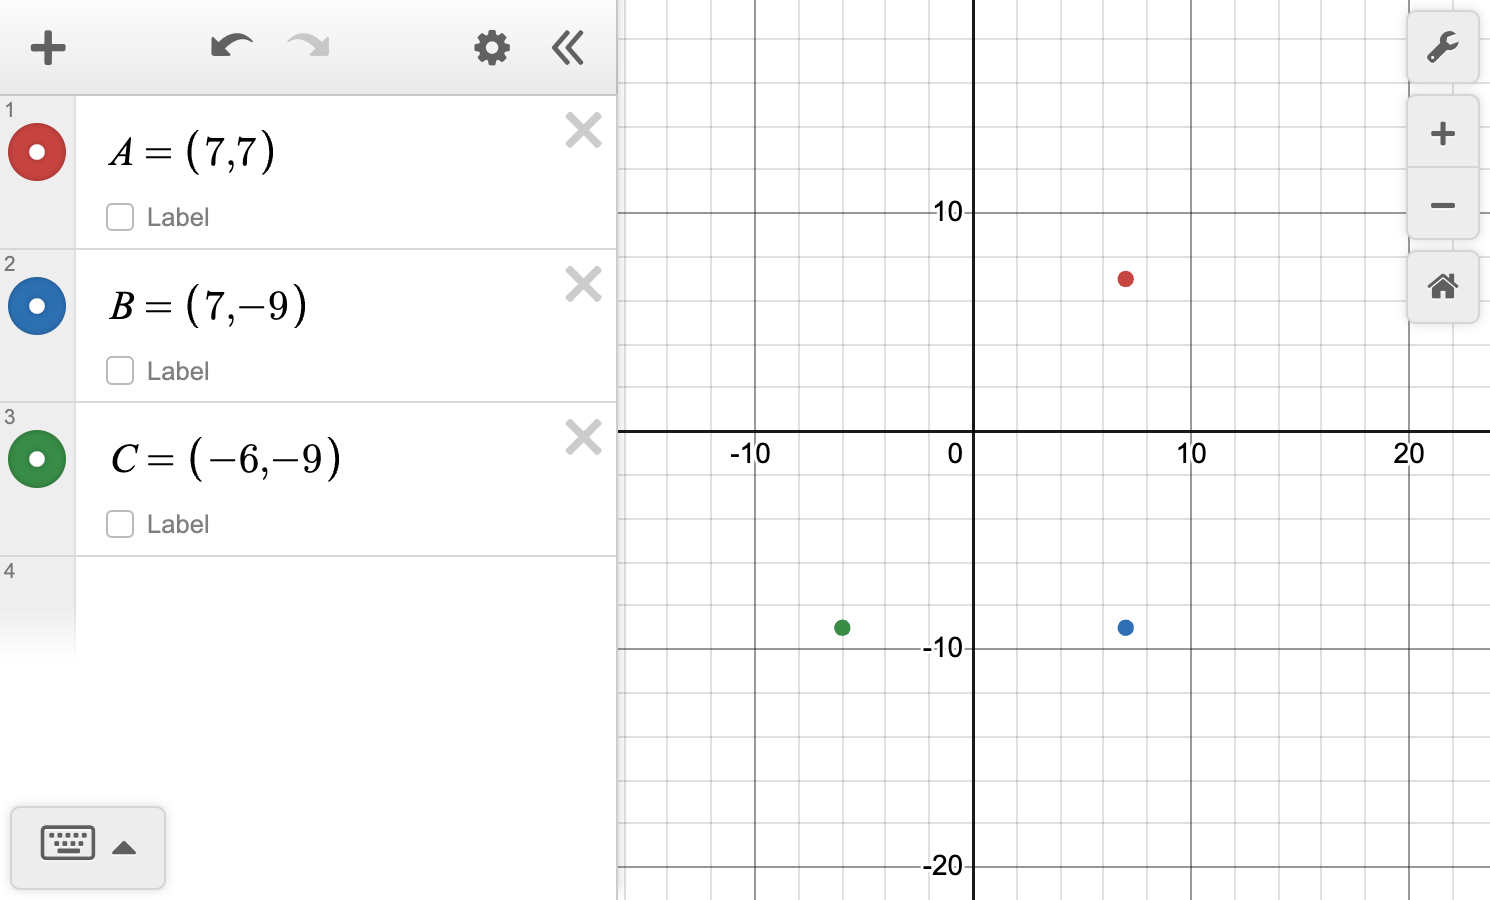Toggle visibility of red point A

pyautogui.click(x=37, y=152)
